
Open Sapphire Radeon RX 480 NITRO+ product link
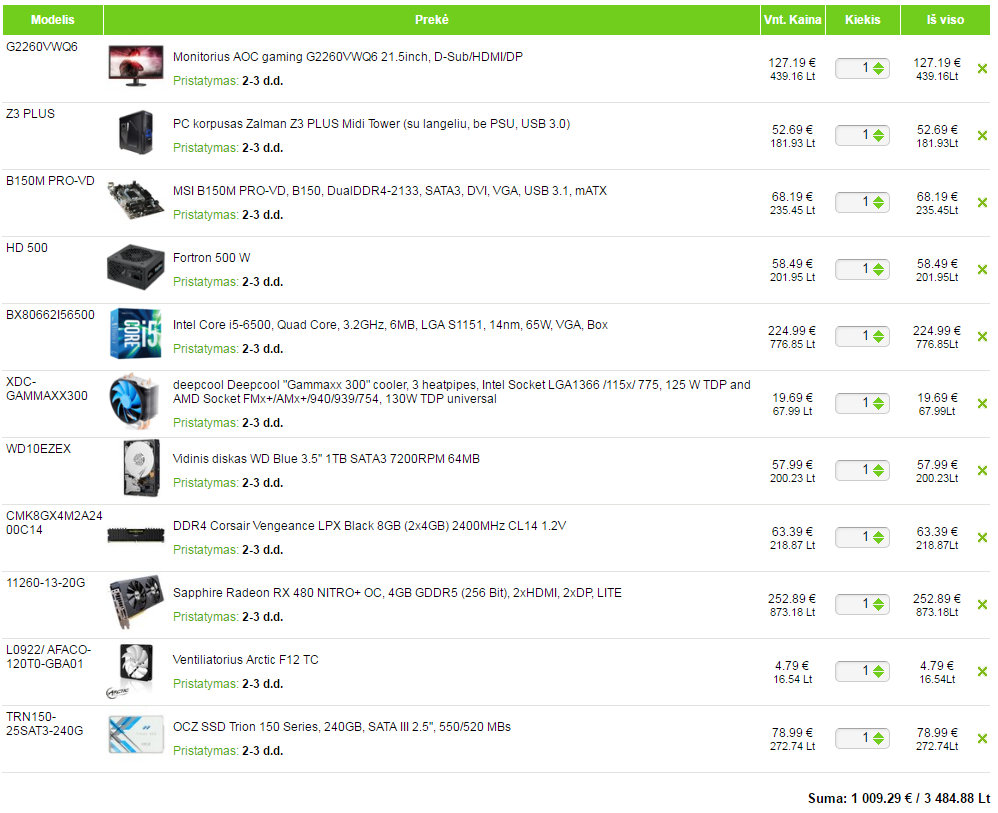tap(397, 593)
